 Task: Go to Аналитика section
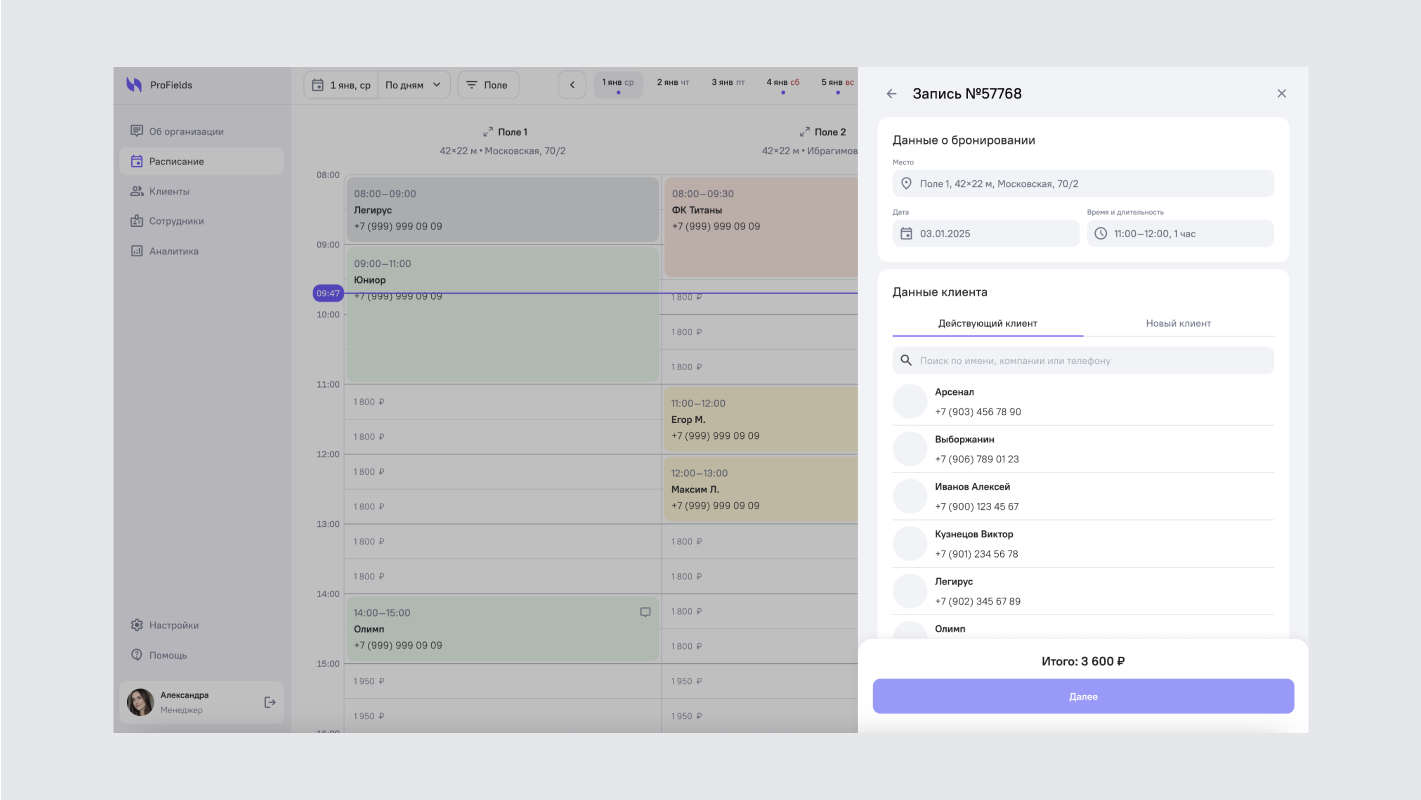click(173, 251)
